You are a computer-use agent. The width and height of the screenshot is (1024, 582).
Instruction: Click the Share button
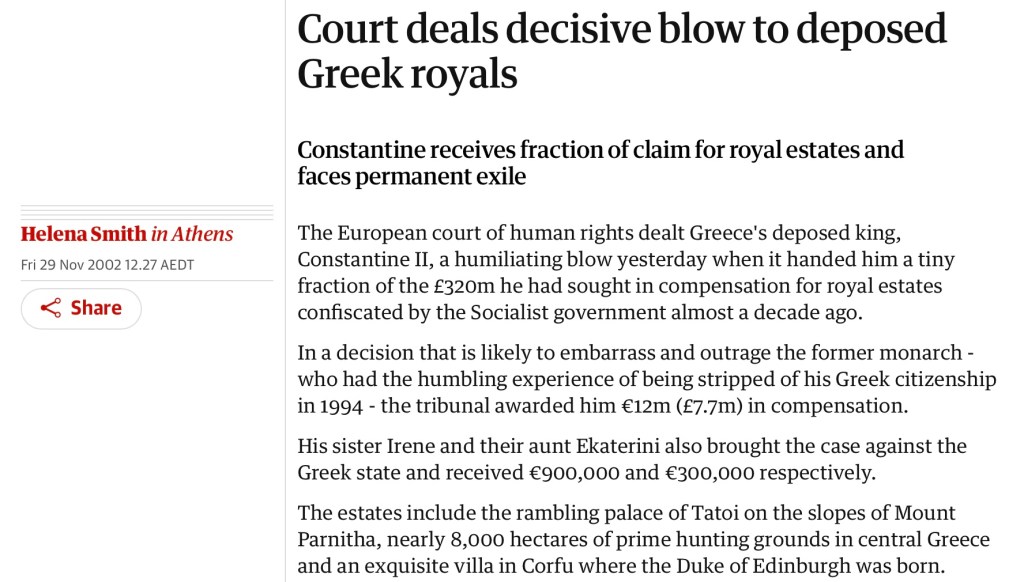(81, 308)
